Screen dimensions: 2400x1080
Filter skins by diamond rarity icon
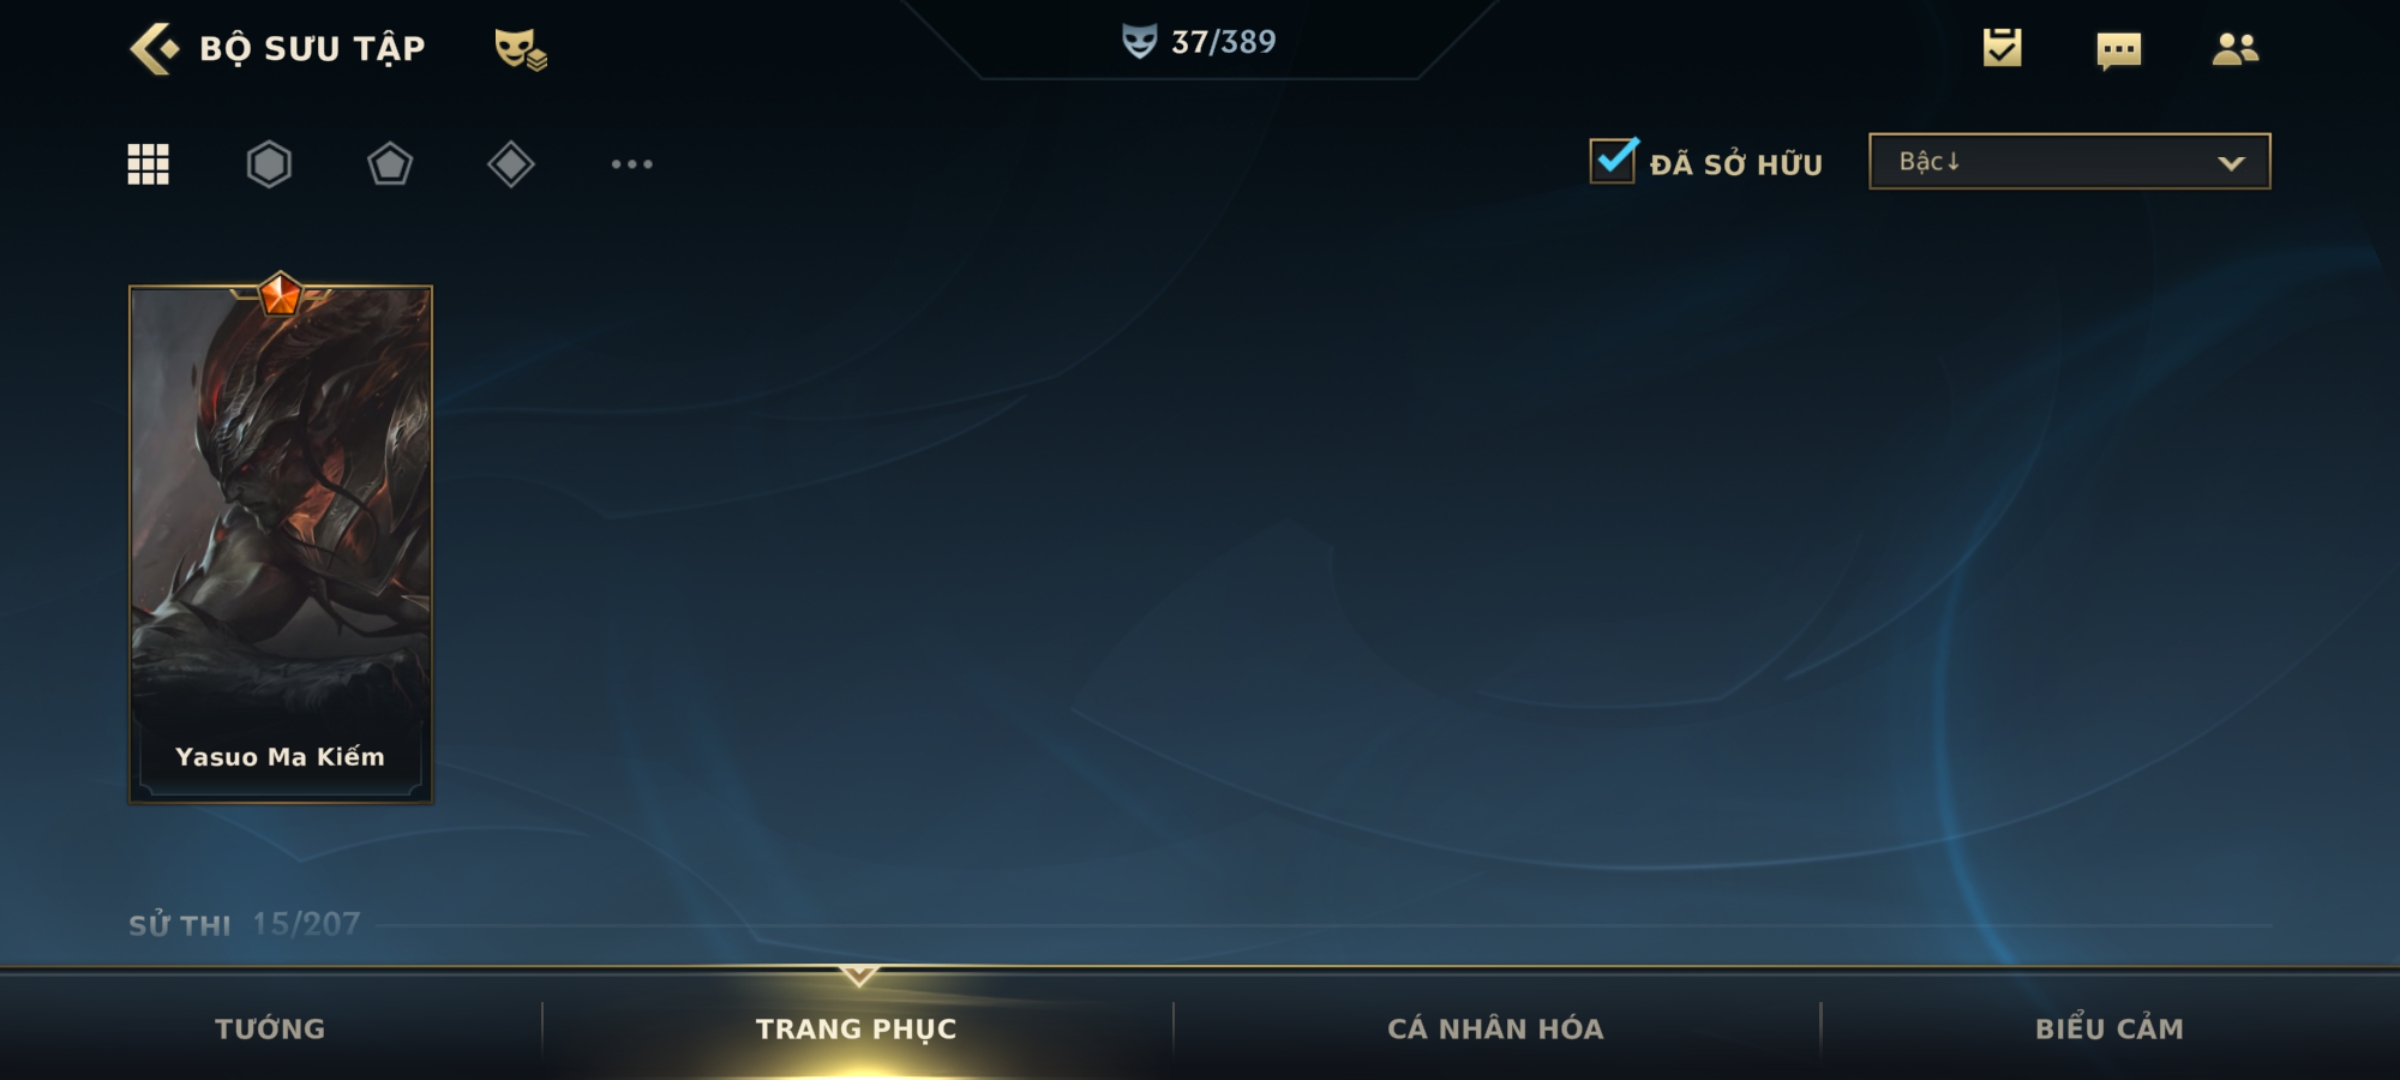(x=511, y=164)
